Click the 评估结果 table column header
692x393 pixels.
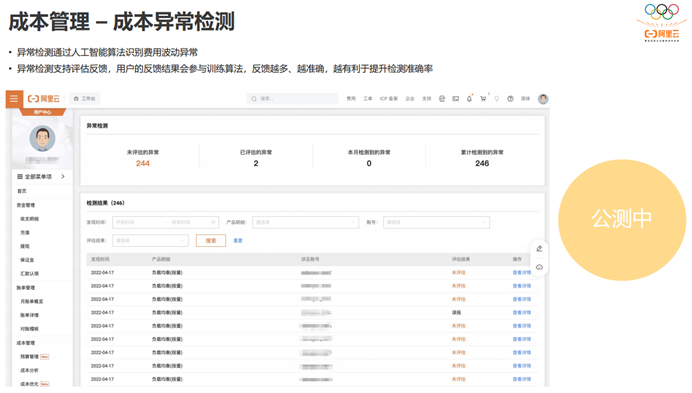click(x=461, y=259)
